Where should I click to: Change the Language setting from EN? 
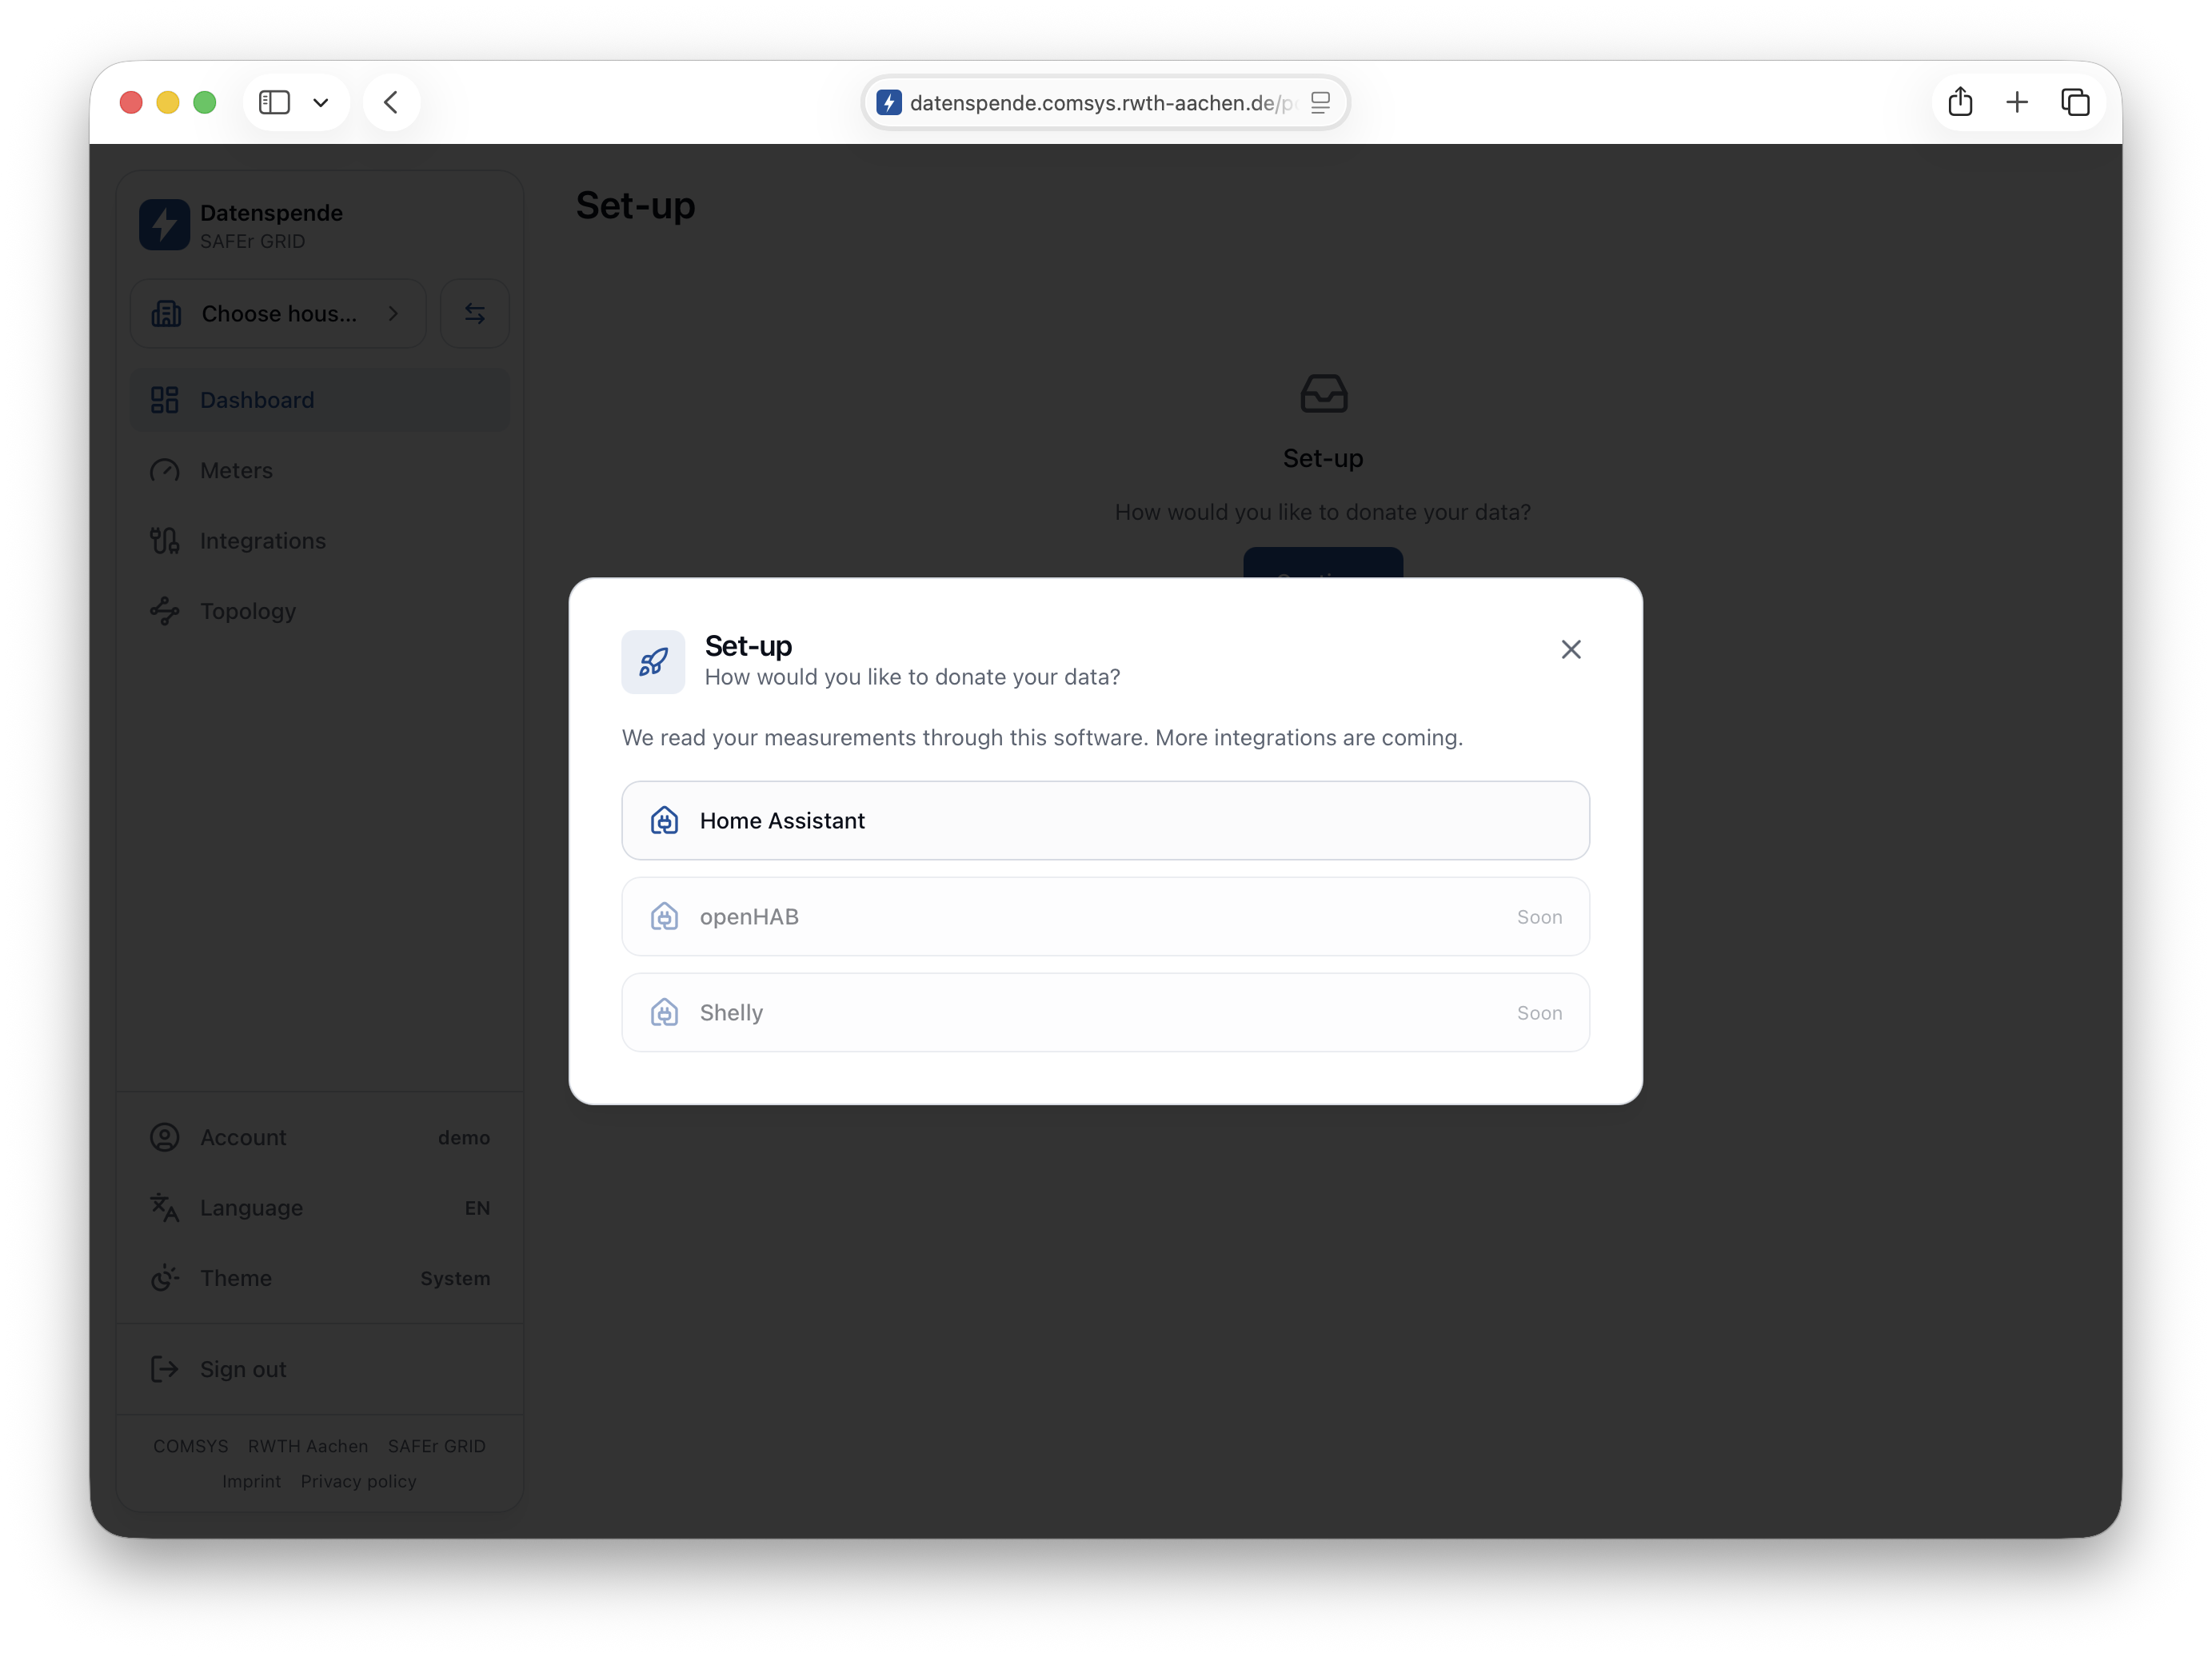point(320,1208)
